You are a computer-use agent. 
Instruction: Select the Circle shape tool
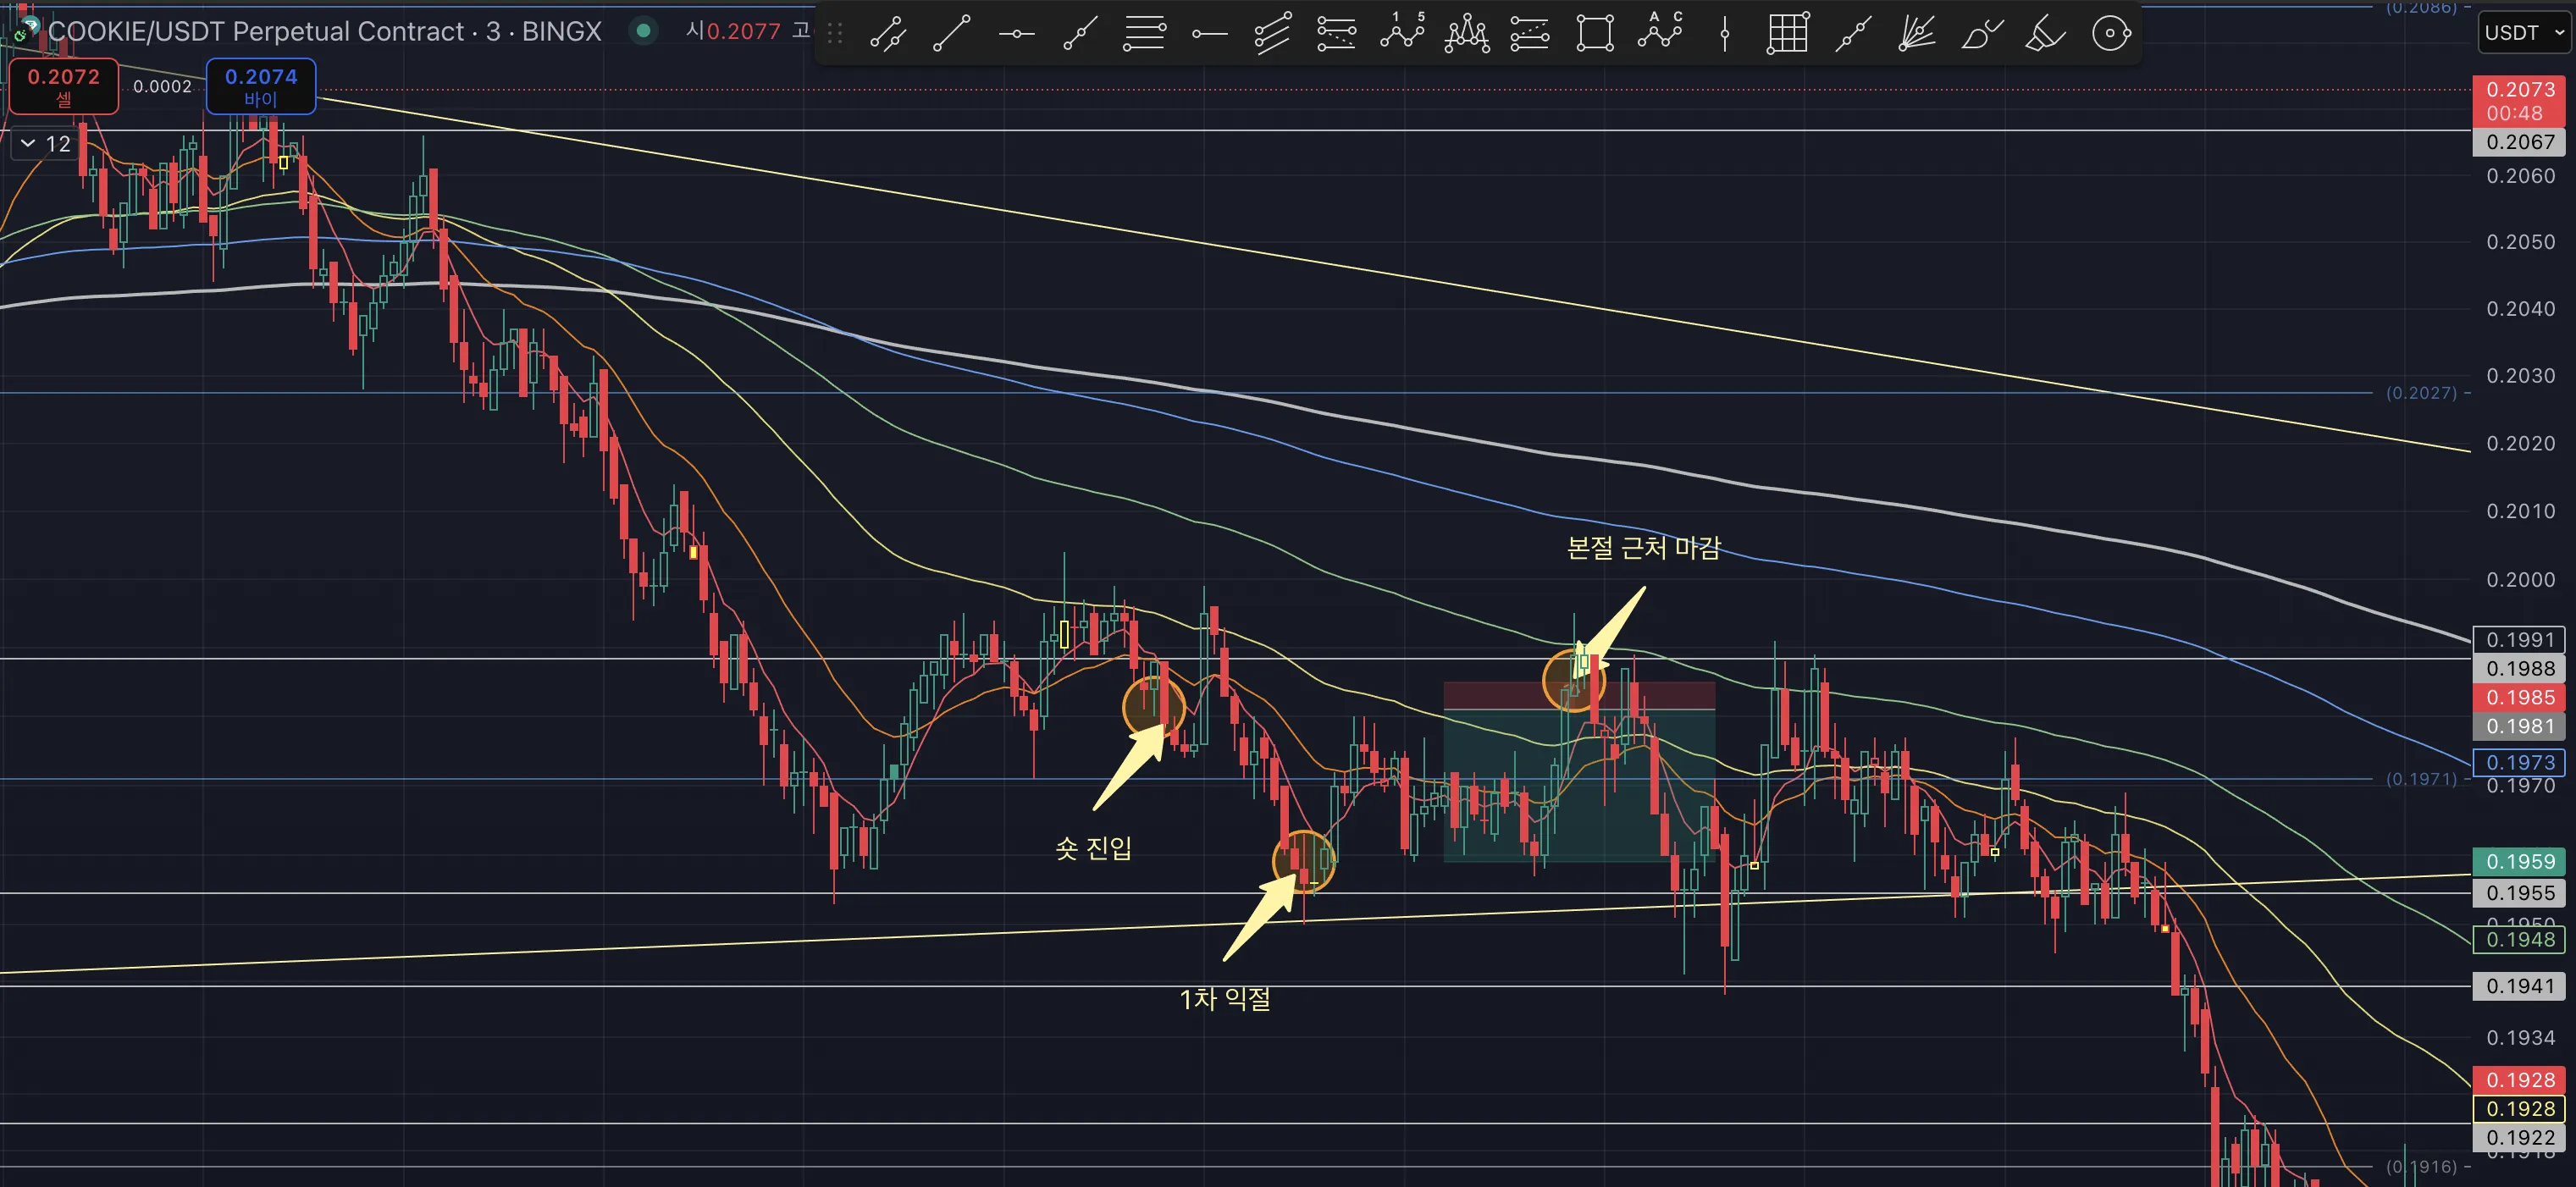pyautogui.click(x=2111, y=34)
